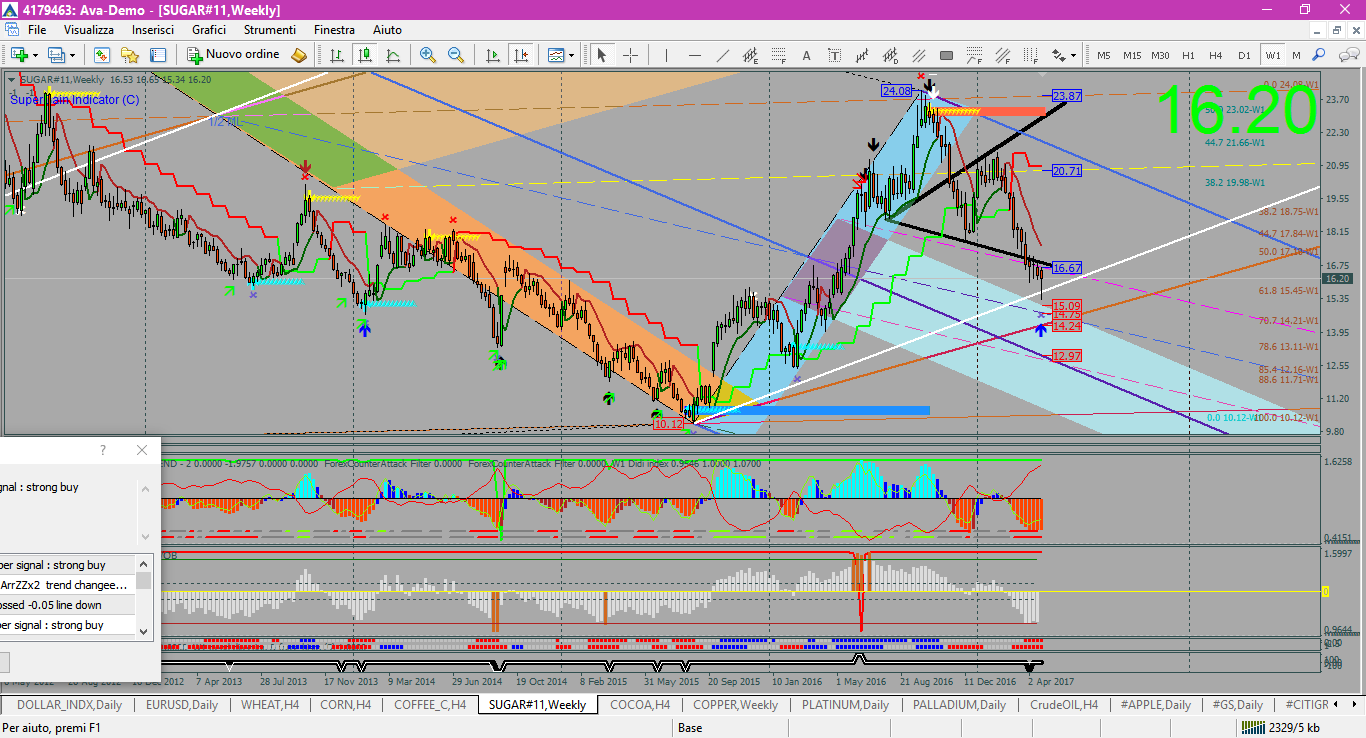Select the rectangle shape tool

point(947,55)
